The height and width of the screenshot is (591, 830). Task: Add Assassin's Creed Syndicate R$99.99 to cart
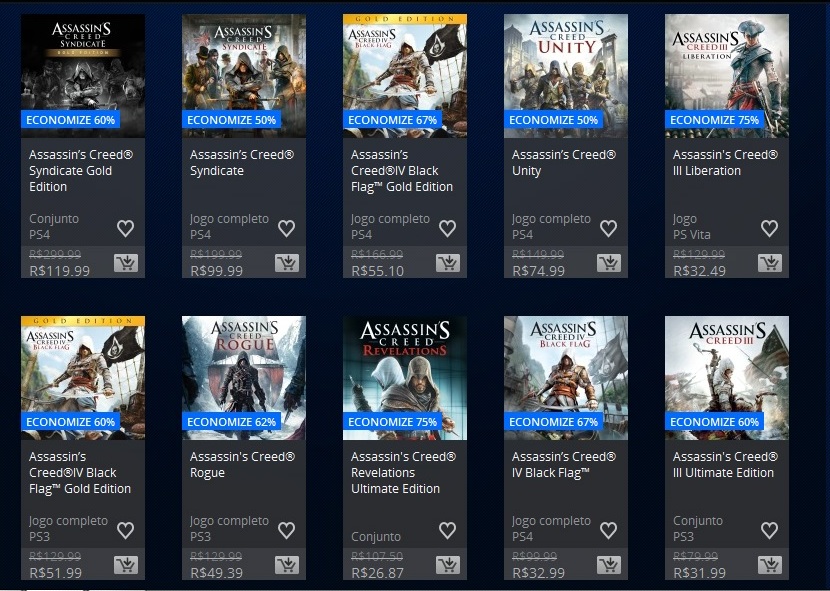287,263
